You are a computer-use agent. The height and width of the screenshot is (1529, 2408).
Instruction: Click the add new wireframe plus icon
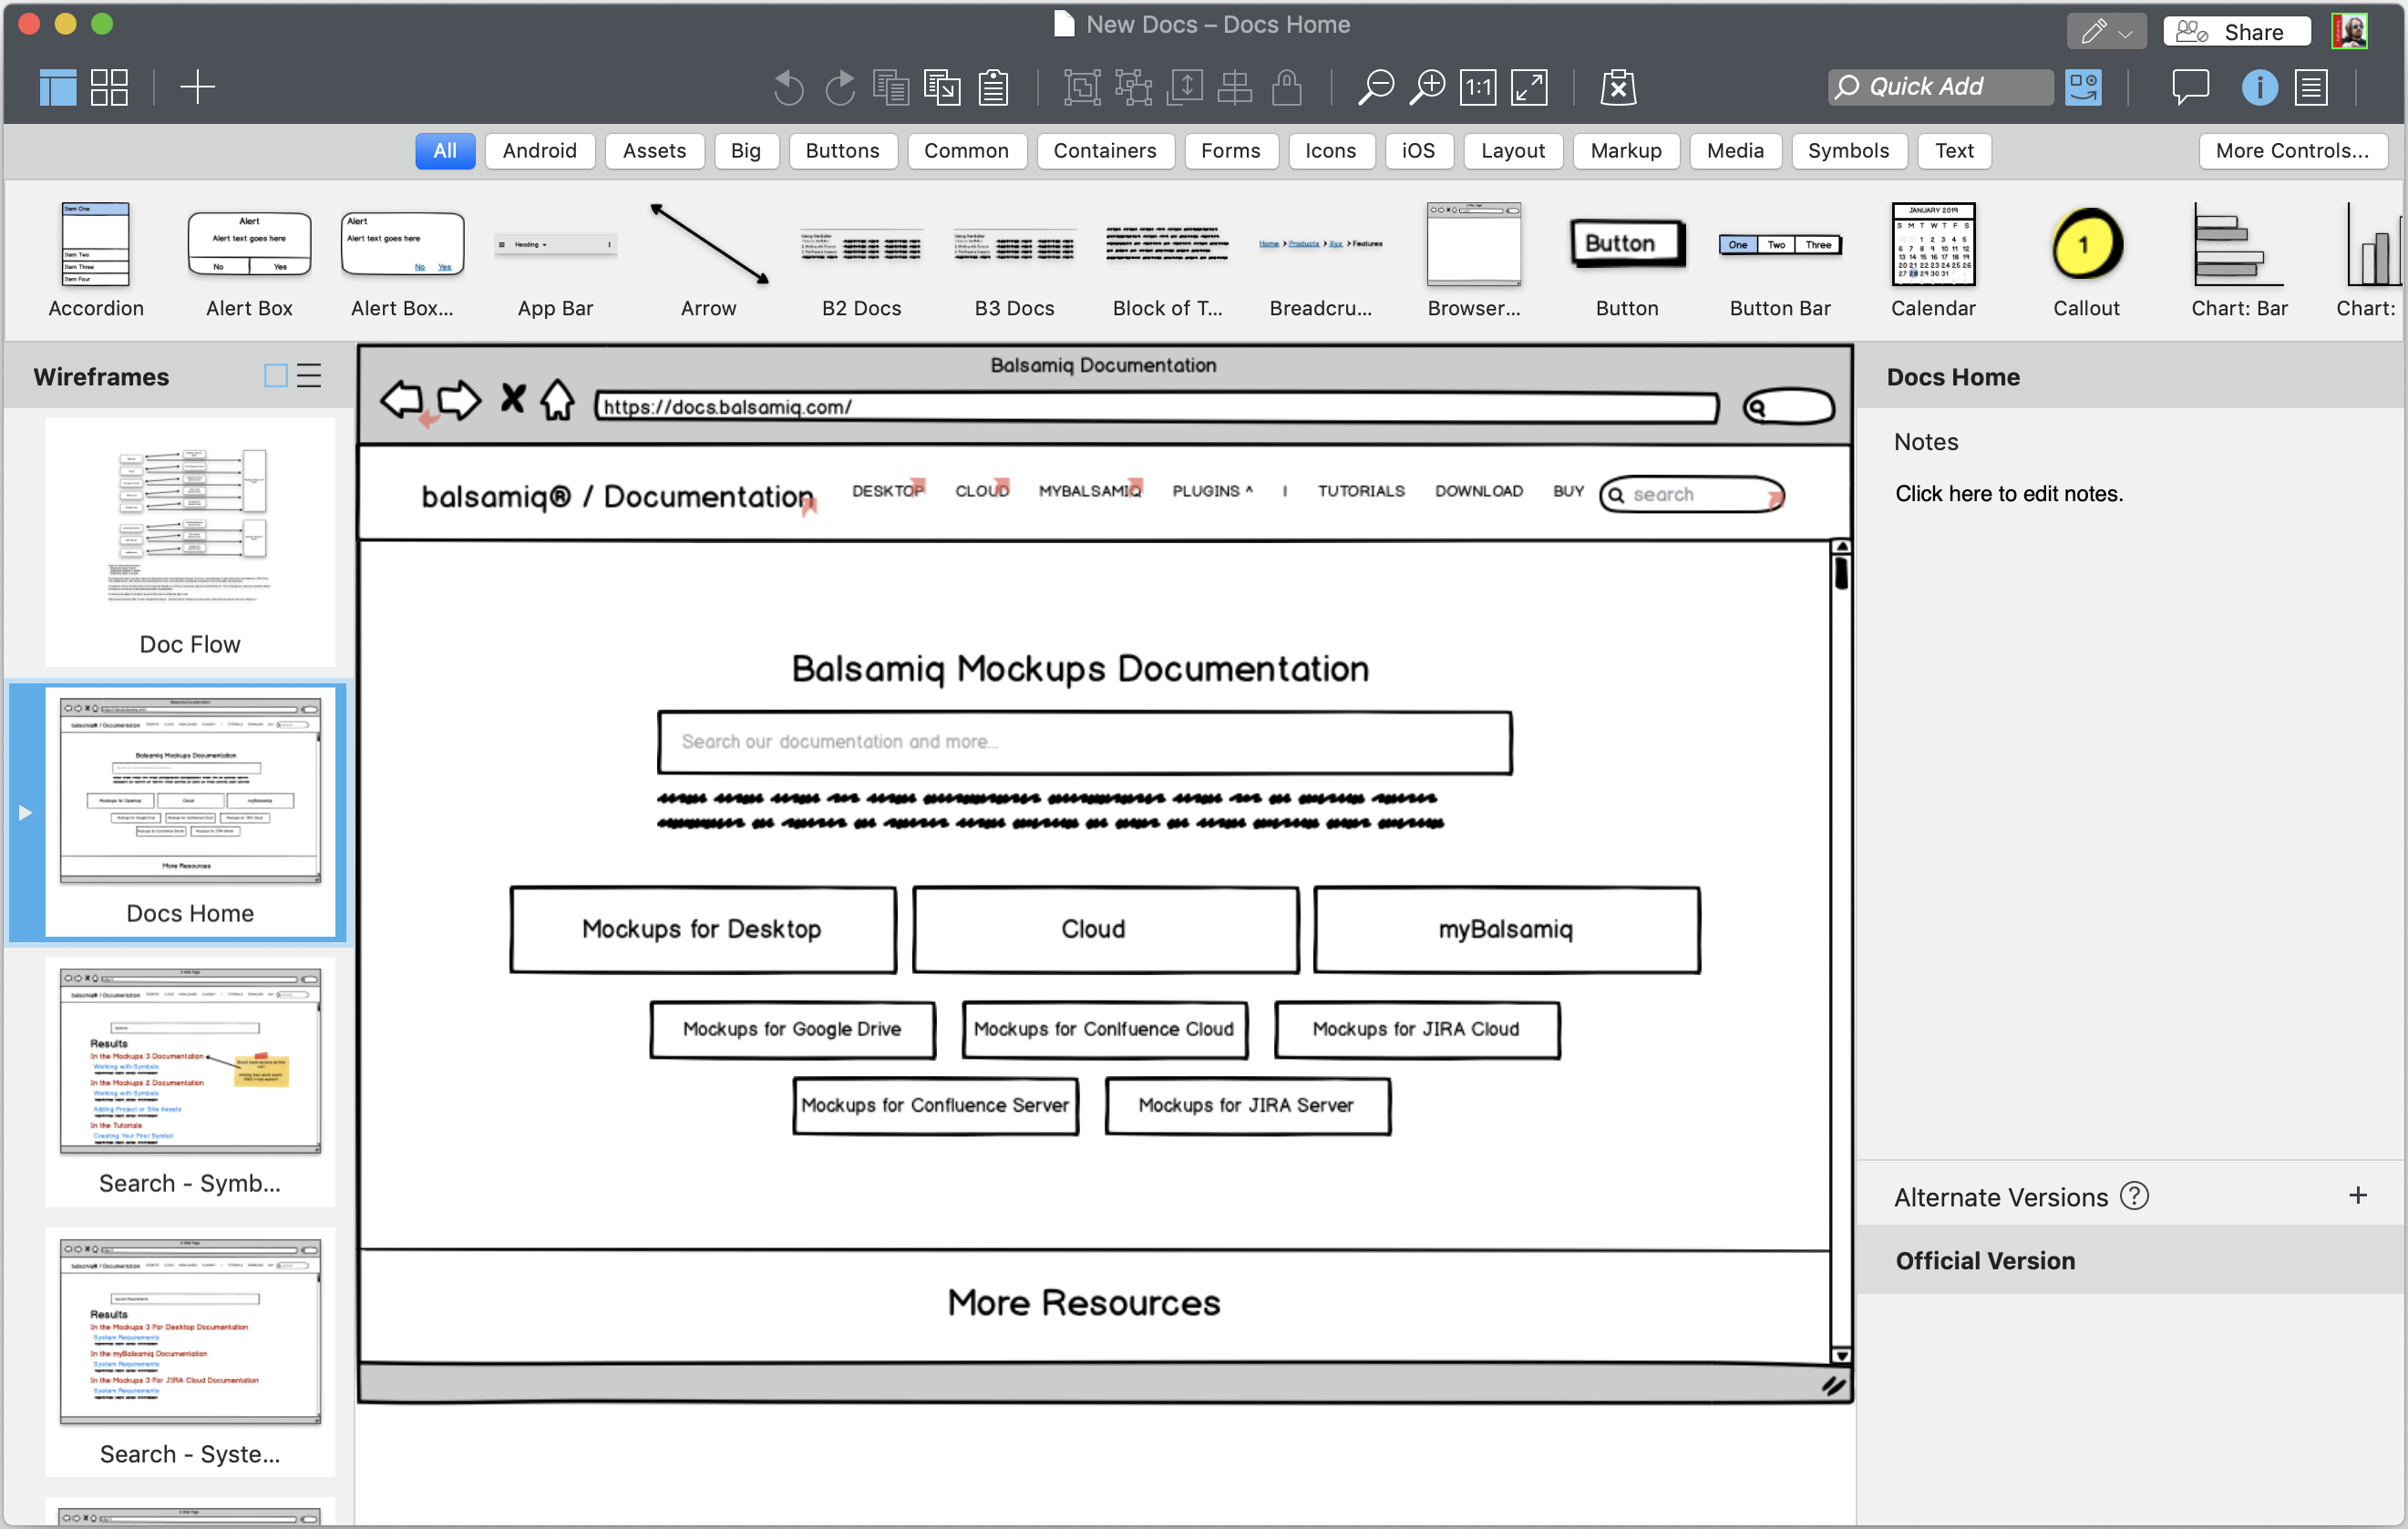coord(197,87)
